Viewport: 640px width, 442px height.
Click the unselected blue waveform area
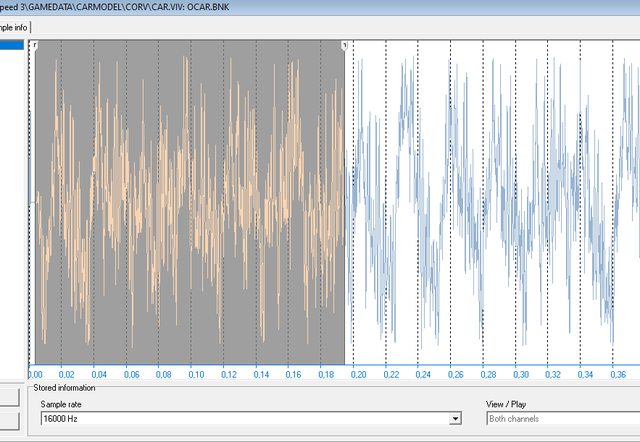pyautogui.click(x=492, y=202)
